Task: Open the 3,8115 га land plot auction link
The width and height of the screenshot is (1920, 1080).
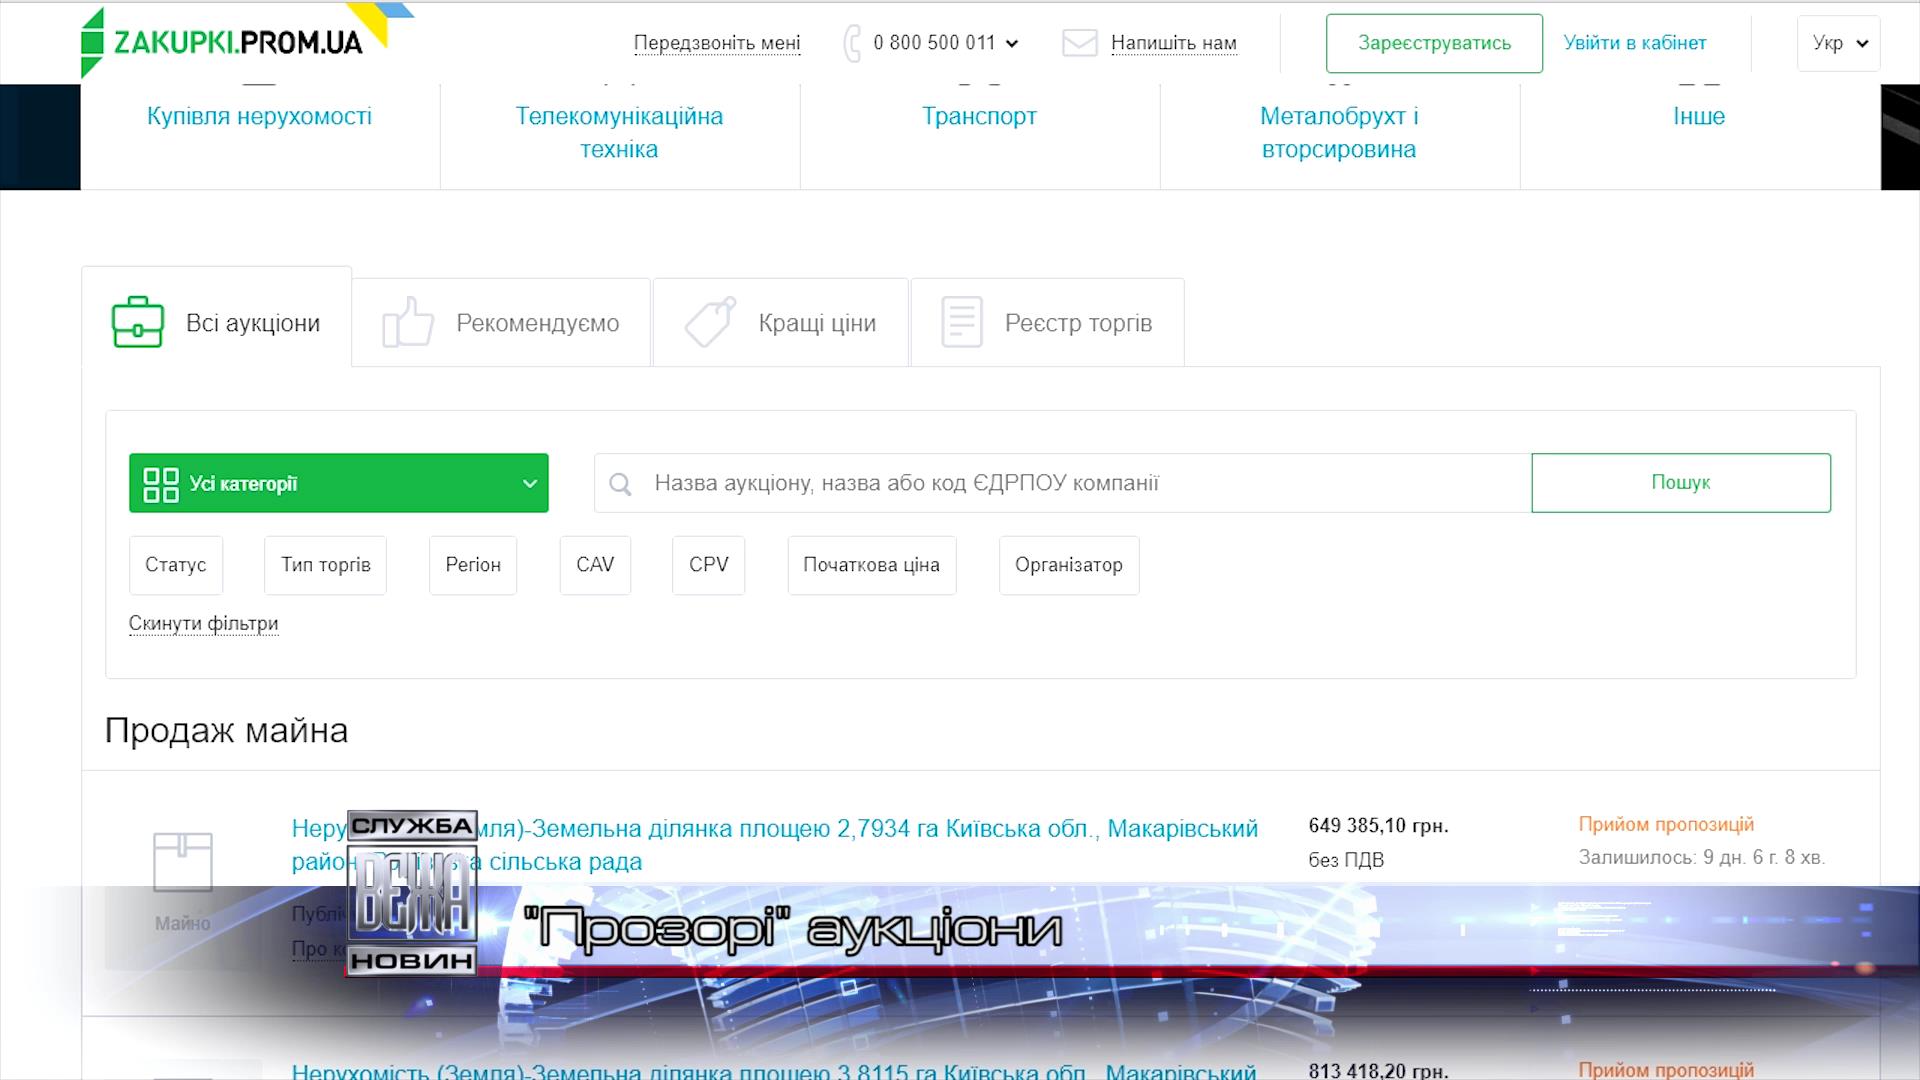Action: [x=774, y=1070]
